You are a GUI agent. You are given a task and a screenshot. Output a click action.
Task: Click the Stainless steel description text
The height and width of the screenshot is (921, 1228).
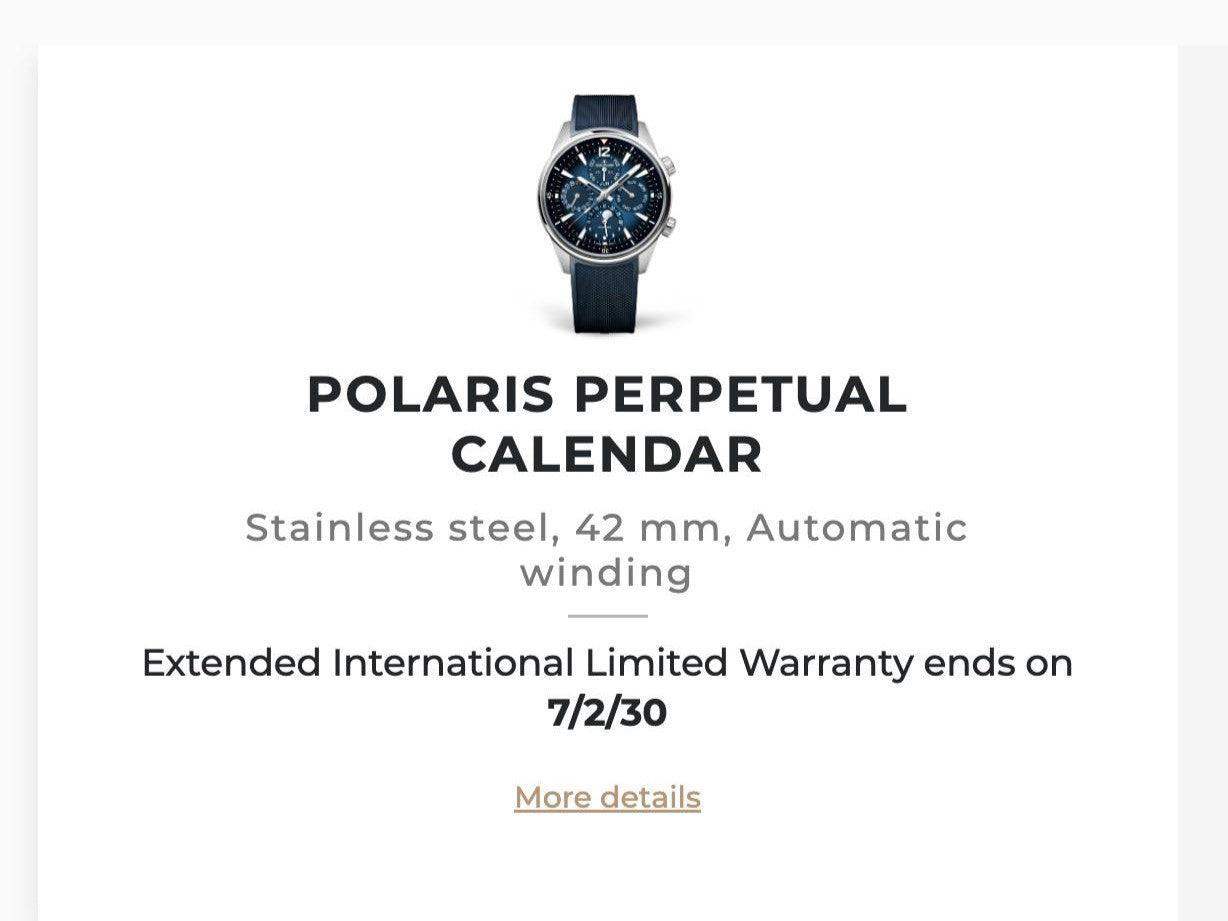point(400,528)
